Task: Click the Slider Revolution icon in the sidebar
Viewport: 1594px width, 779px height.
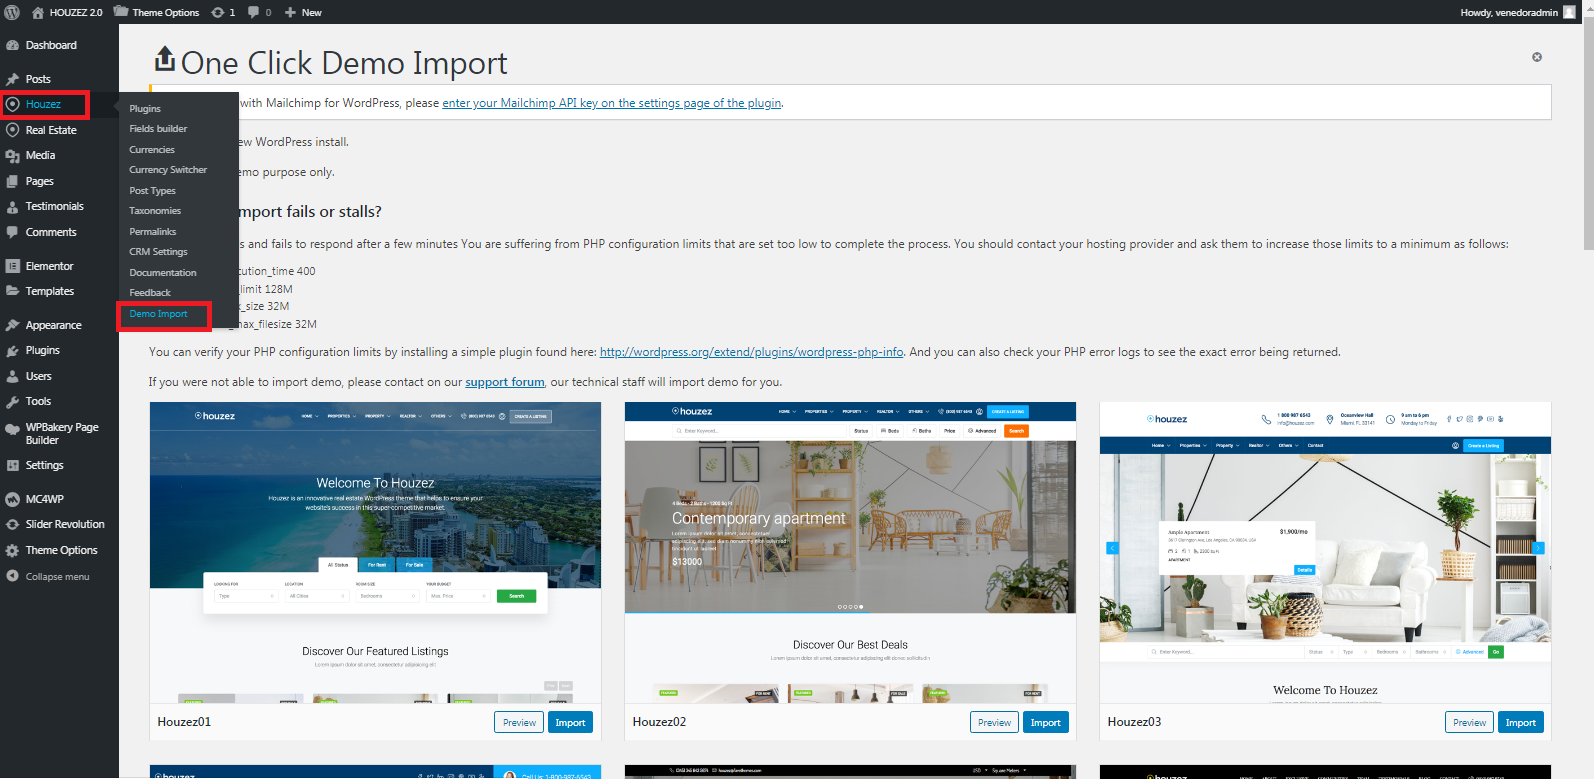Action: point(13,524)
